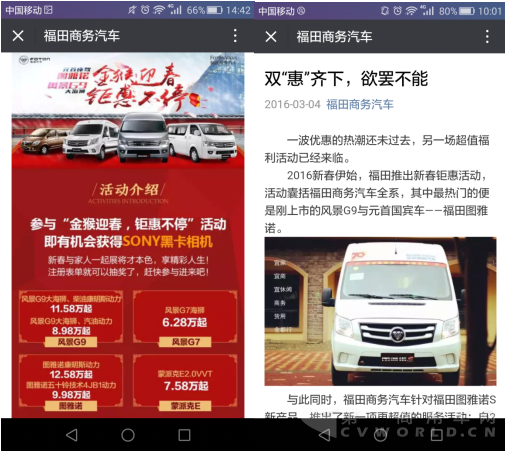The image size is (505, 451).
Task: Close the left 福田商务汽车 page with X
Action: (x=18, y=36)
